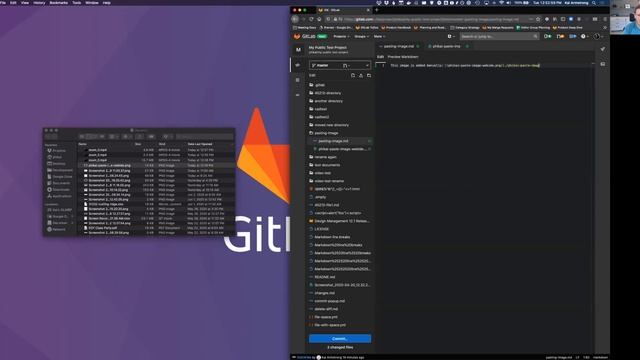Open the Spotlight search icon in menu bar
Viewport: 640px width, 360px height.
(x=594, y=3)
